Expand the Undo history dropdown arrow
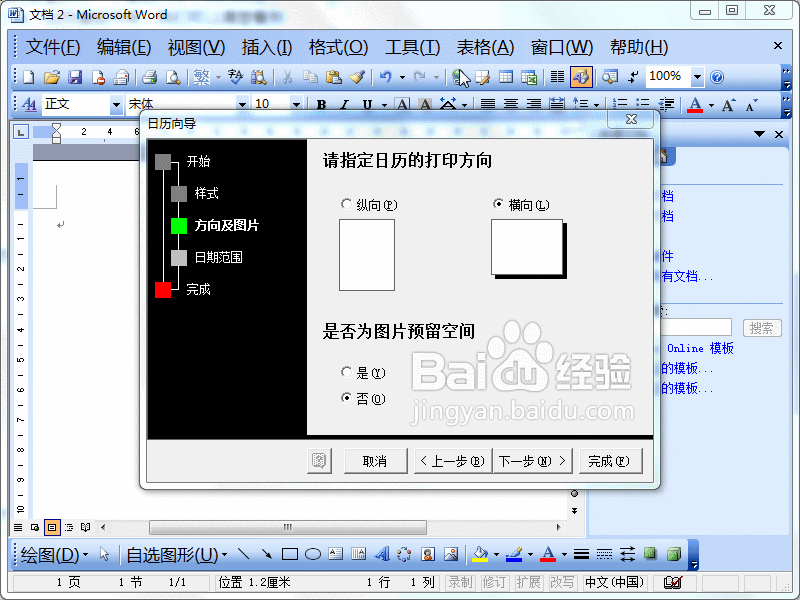Image resolution: width=800 pixels, height=600 pixels. 402,78
